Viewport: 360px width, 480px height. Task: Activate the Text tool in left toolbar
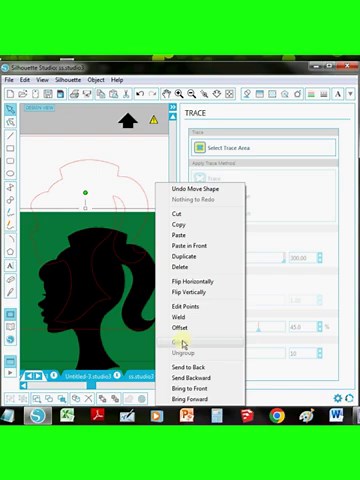(10, 266)
